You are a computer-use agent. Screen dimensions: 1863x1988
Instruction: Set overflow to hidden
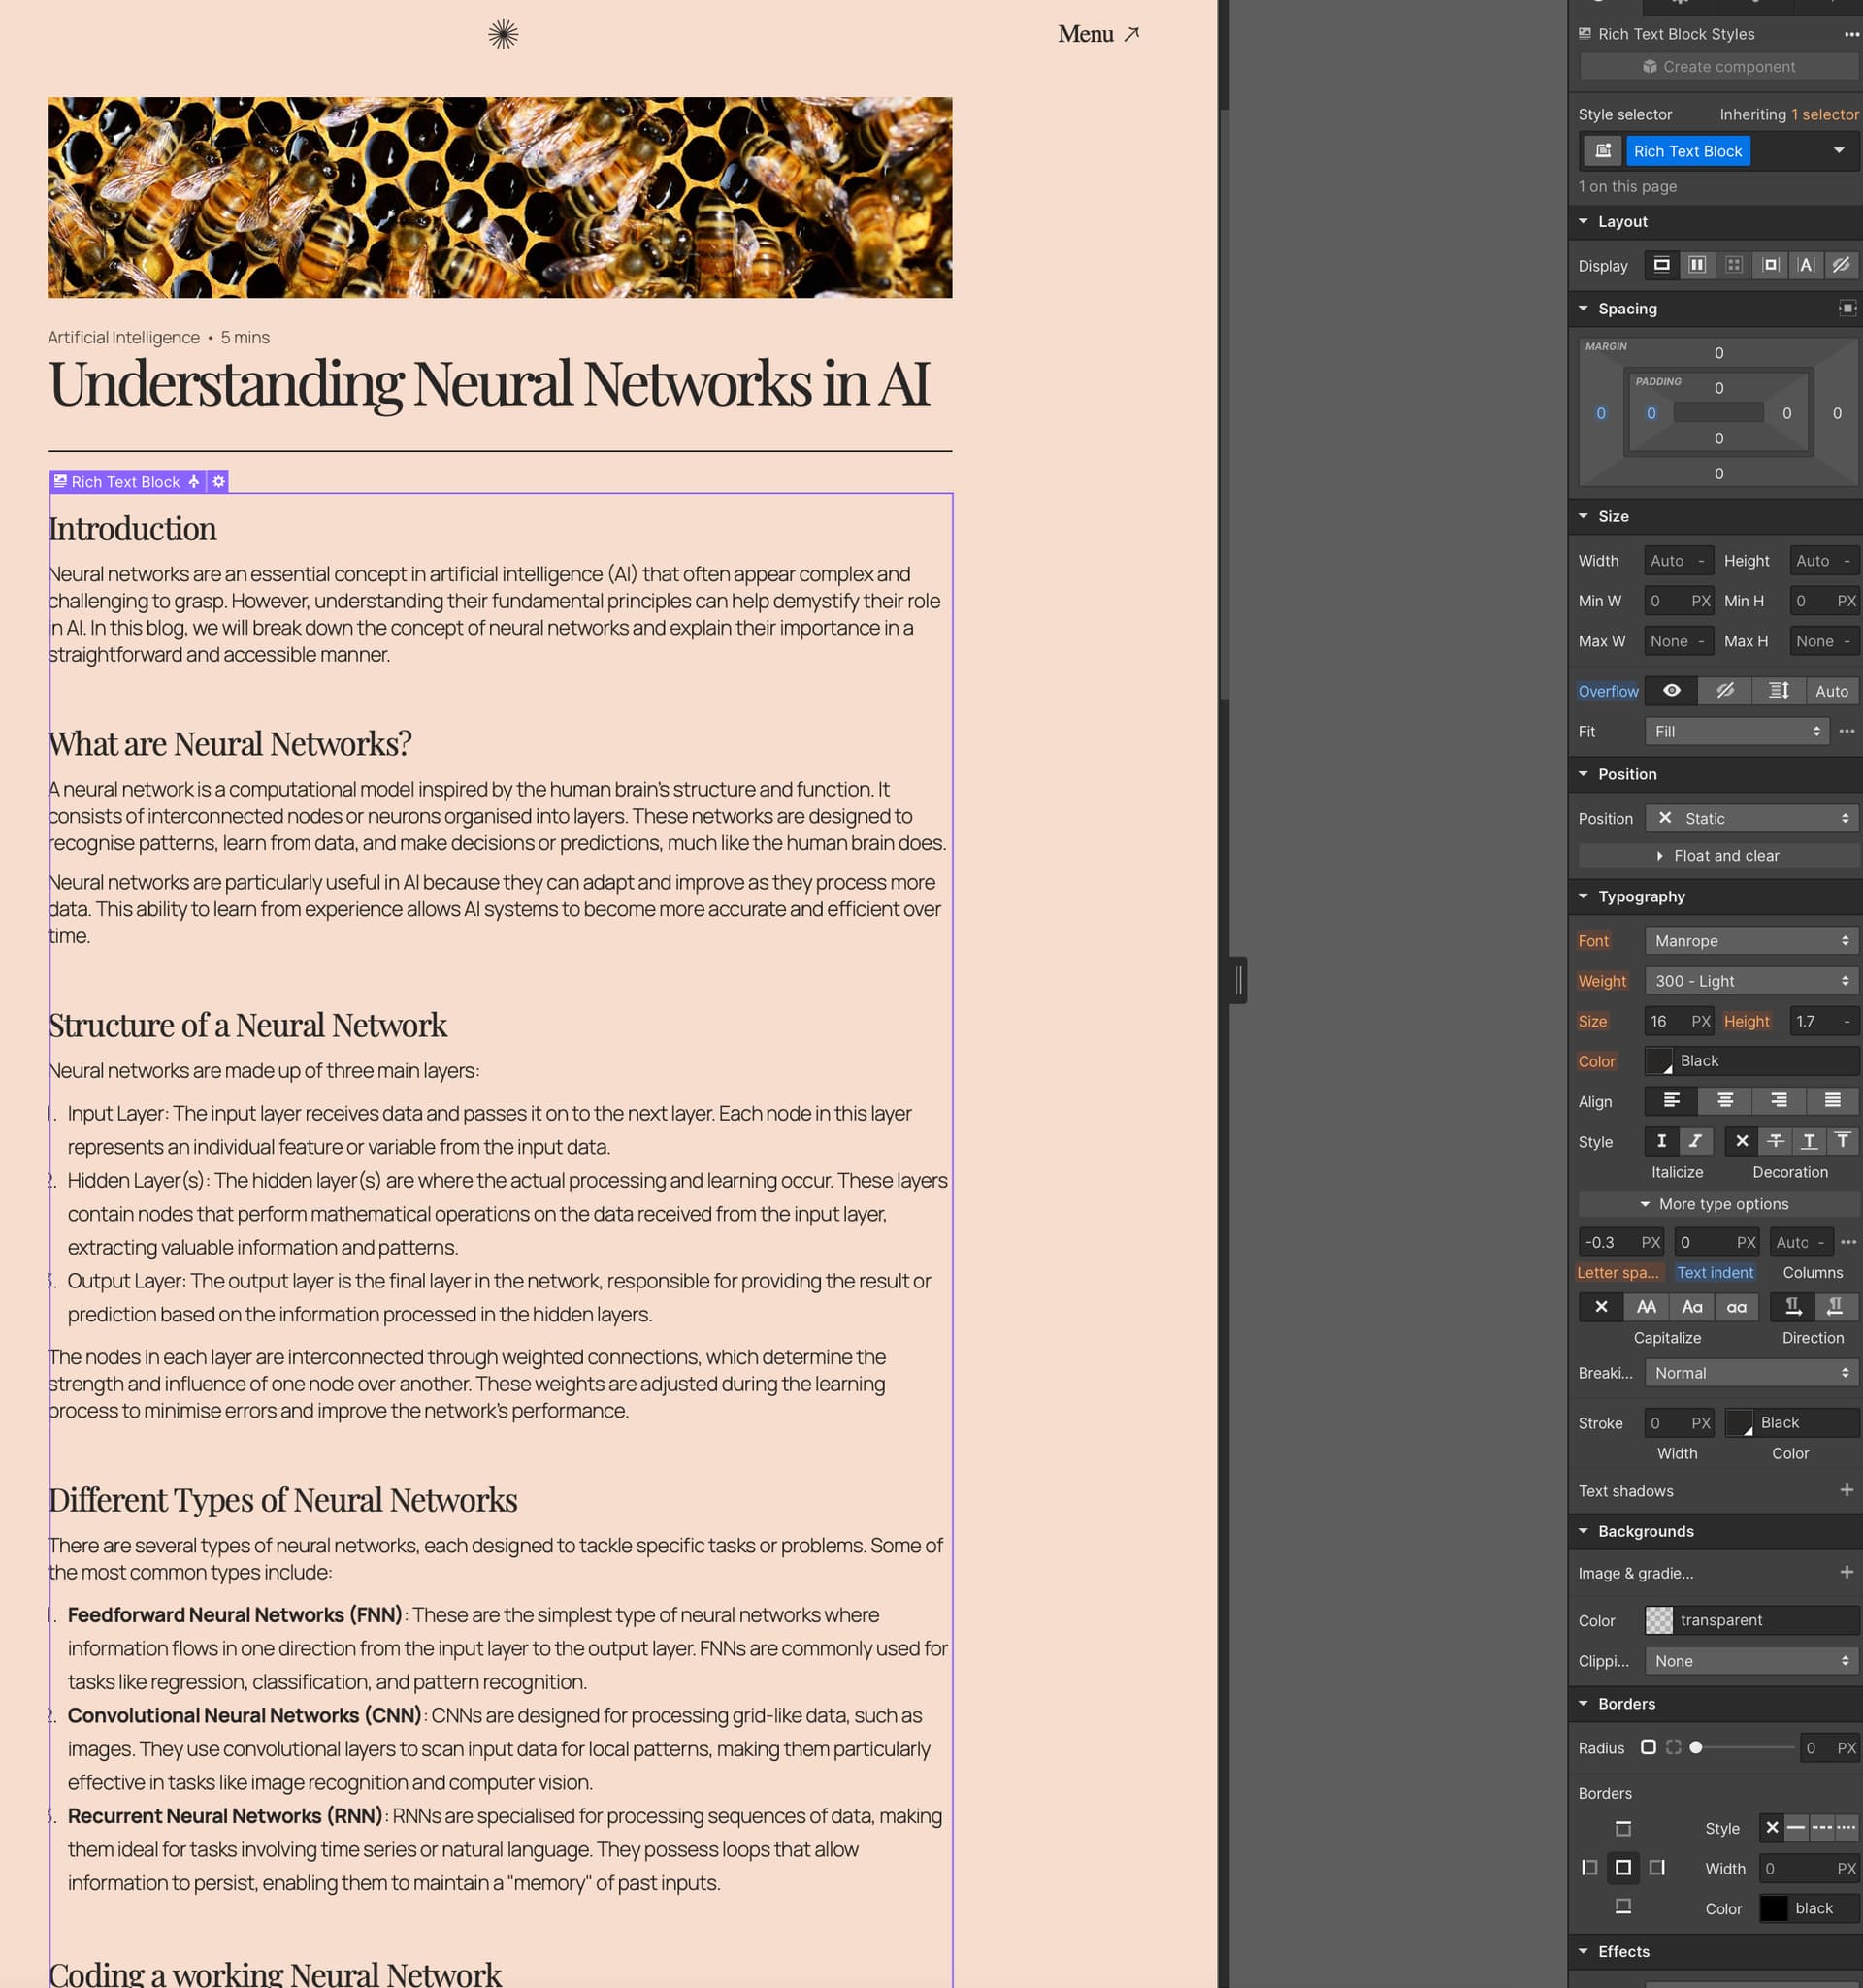pyautogui.click(x=1725, y=691)
